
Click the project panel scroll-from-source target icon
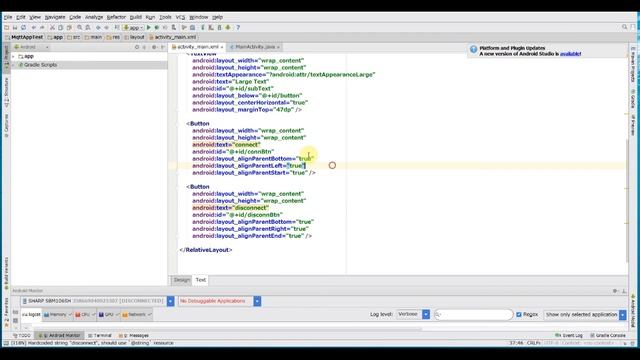(x=137, y=47)
